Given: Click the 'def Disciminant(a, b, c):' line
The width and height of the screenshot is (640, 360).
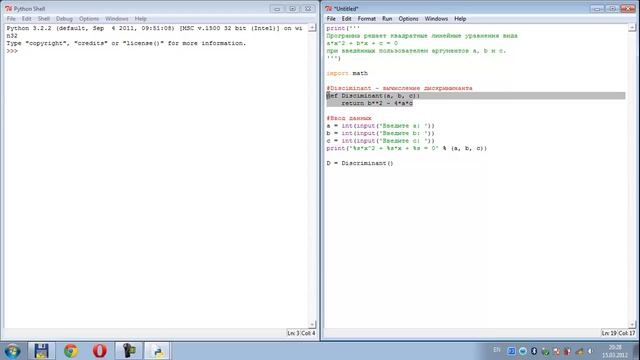Looking at the screenshot, I should click(373, 96).
